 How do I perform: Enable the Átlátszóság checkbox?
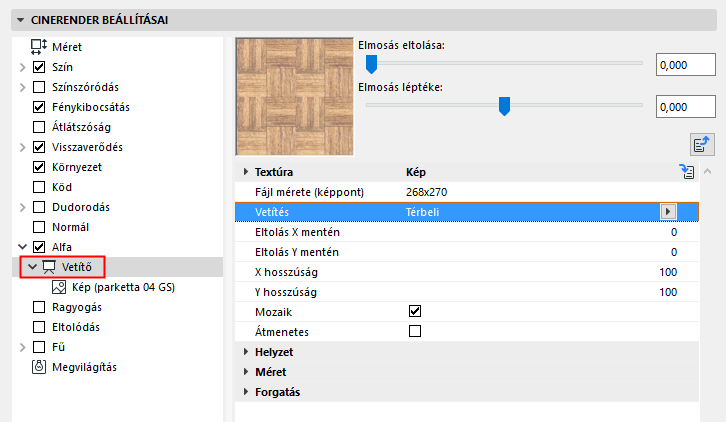(39, 127)
